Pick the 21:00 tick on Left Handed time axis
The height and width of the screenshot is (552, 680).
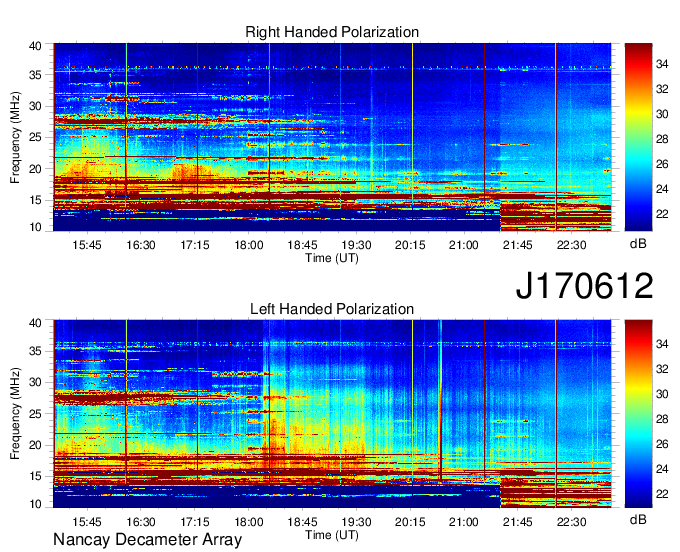[x=464, y=522]
